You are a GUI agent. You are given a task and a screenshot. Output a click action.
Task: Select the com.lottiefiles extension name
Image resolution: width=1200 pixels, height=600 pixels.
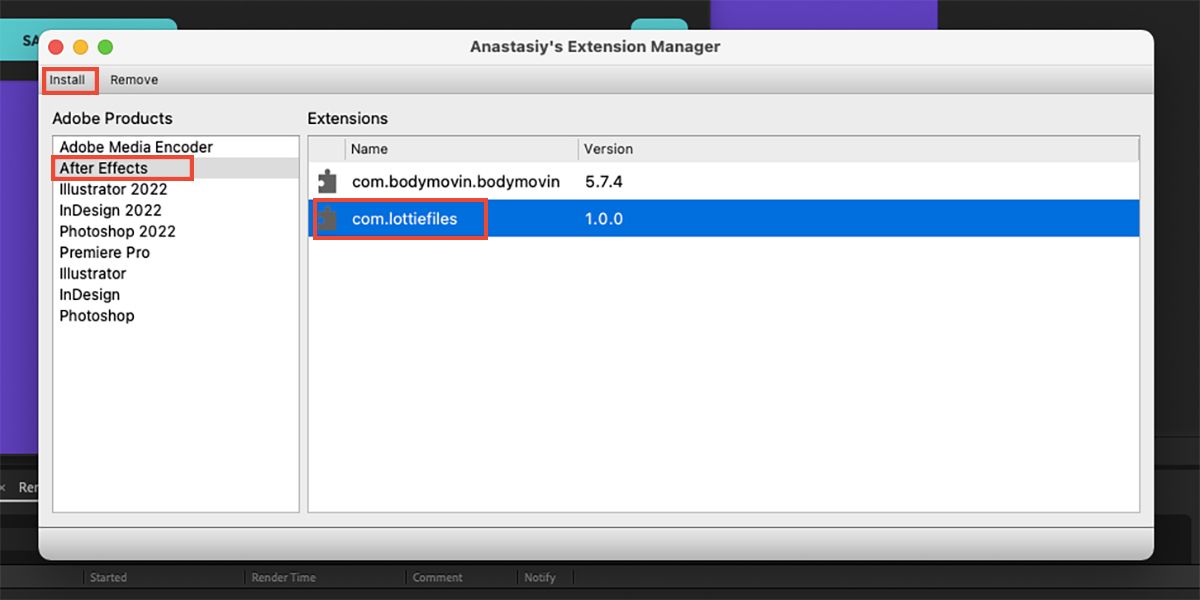click(x=405, y=218)
